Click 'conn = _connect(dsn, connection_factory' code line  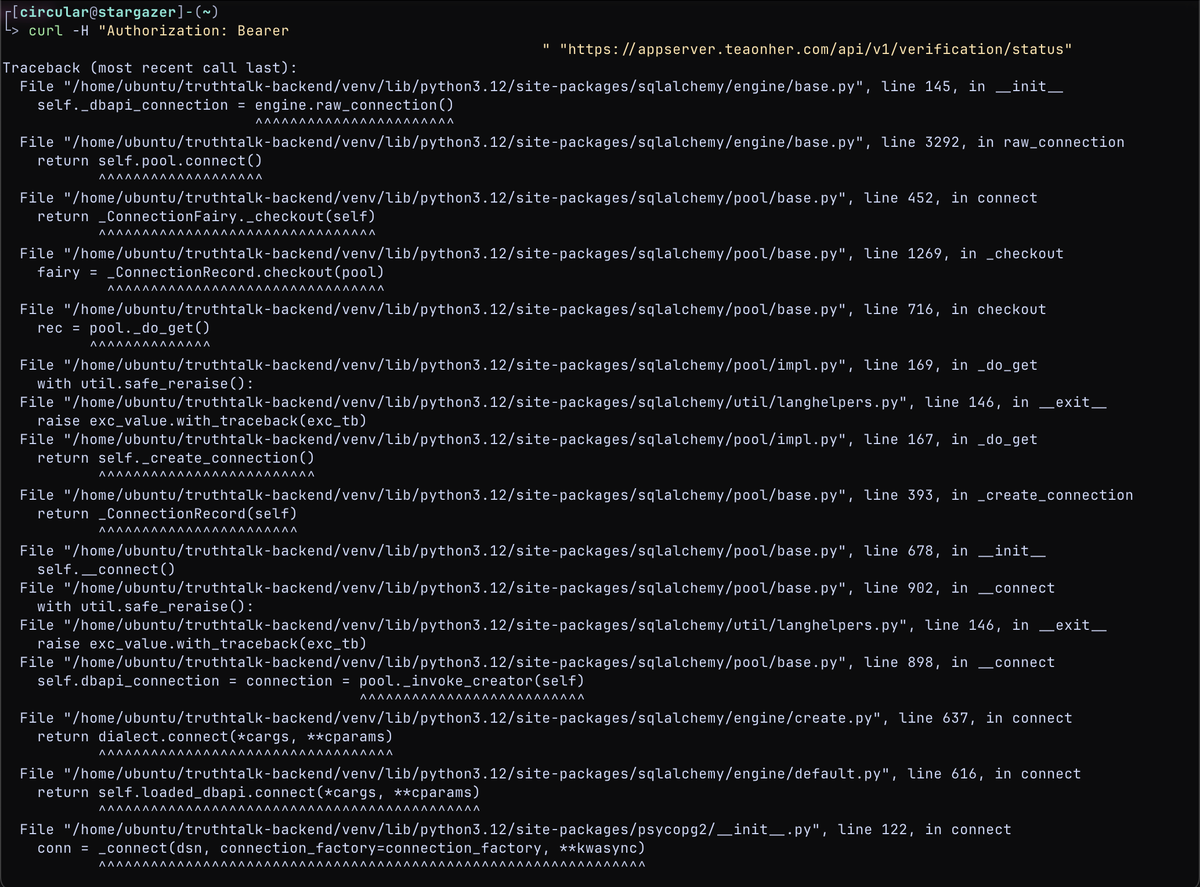click(x=341, y=849)
